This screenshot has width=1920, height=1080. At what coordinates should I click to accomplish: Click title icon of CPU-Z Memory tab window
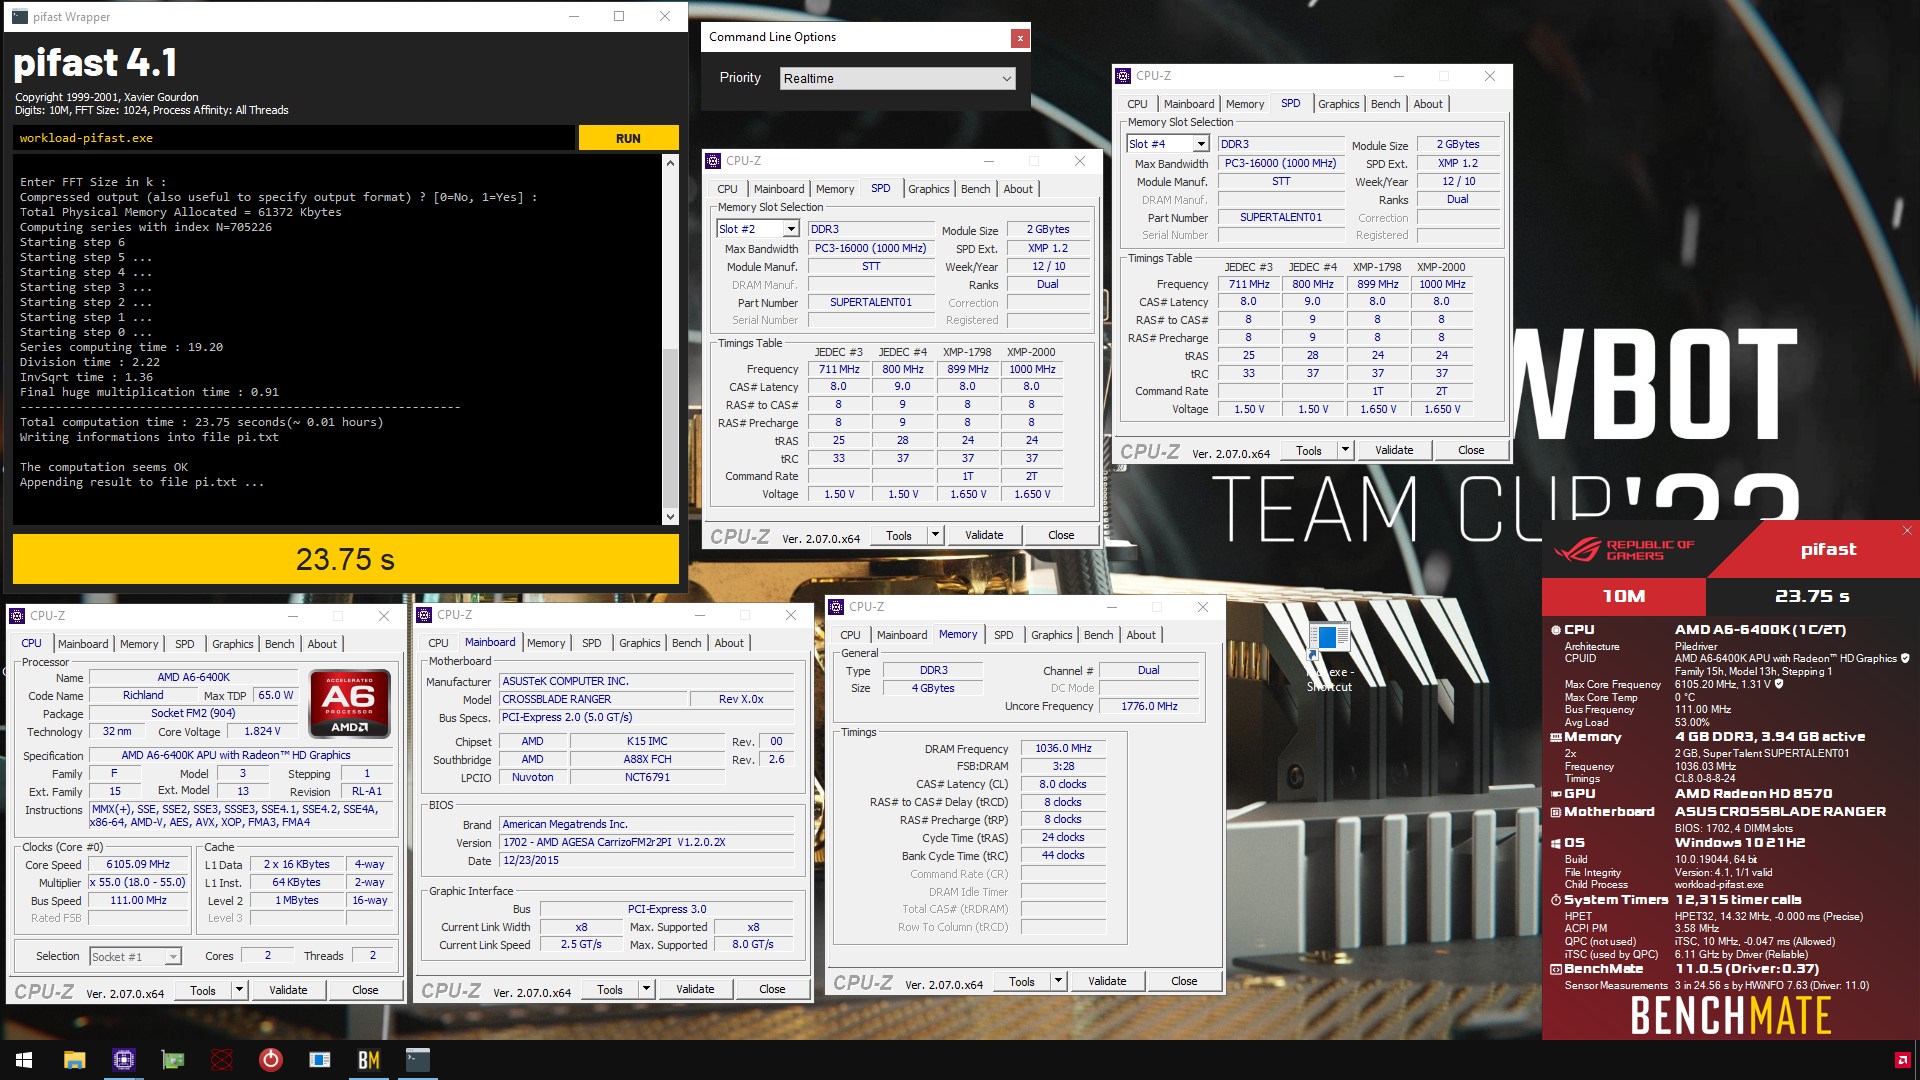point(836,607)
